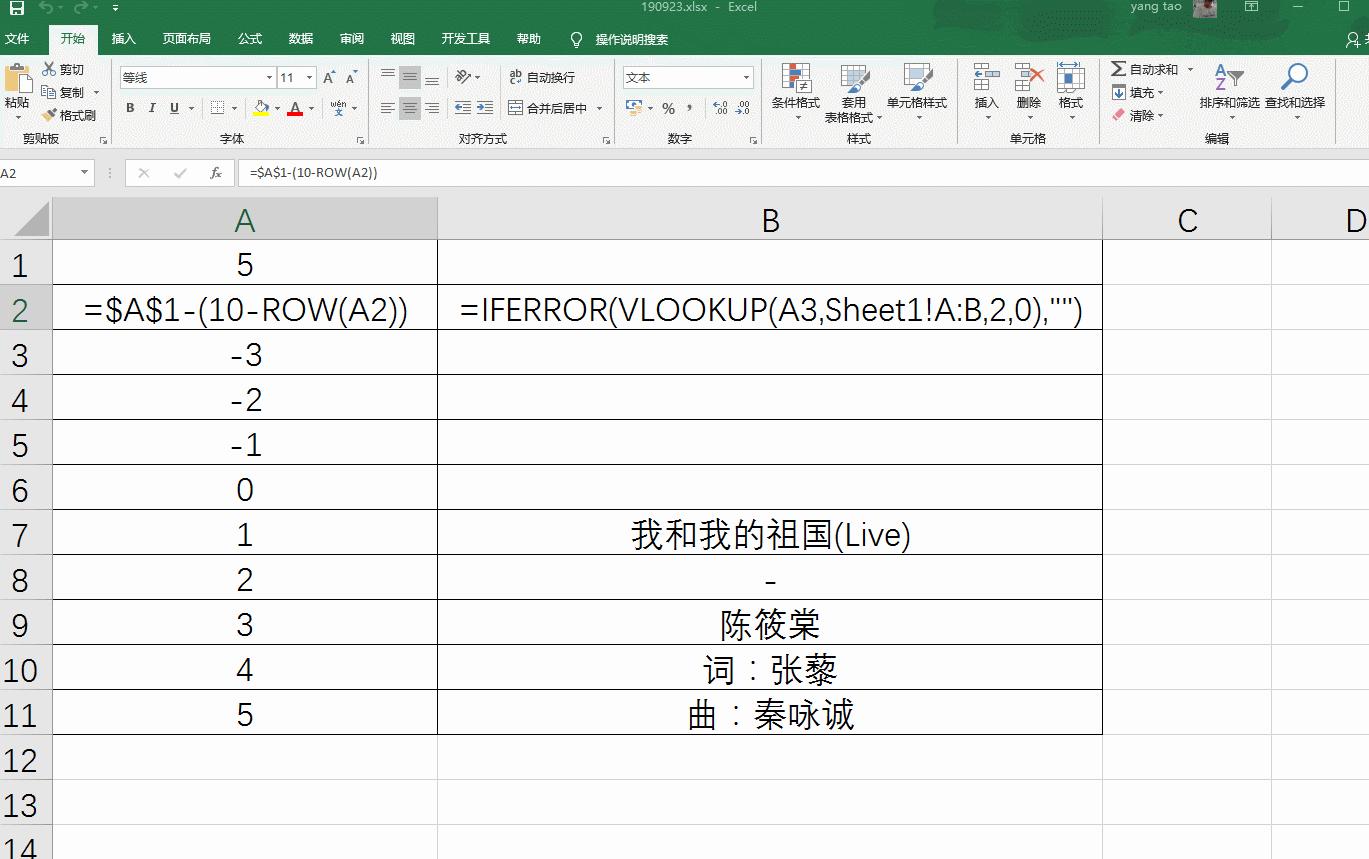This screenshot has width=1369, height=859.
Task: Click the Undo arrow in quick access toolbar
Action: point(46,8)
